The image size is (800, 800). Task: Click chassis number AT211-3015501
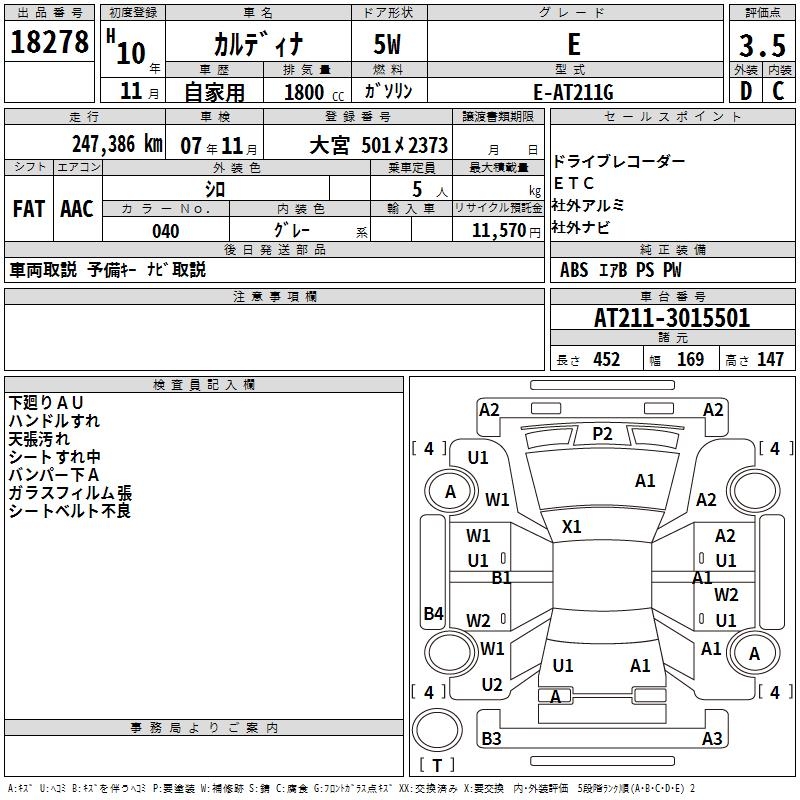point(672,318)
